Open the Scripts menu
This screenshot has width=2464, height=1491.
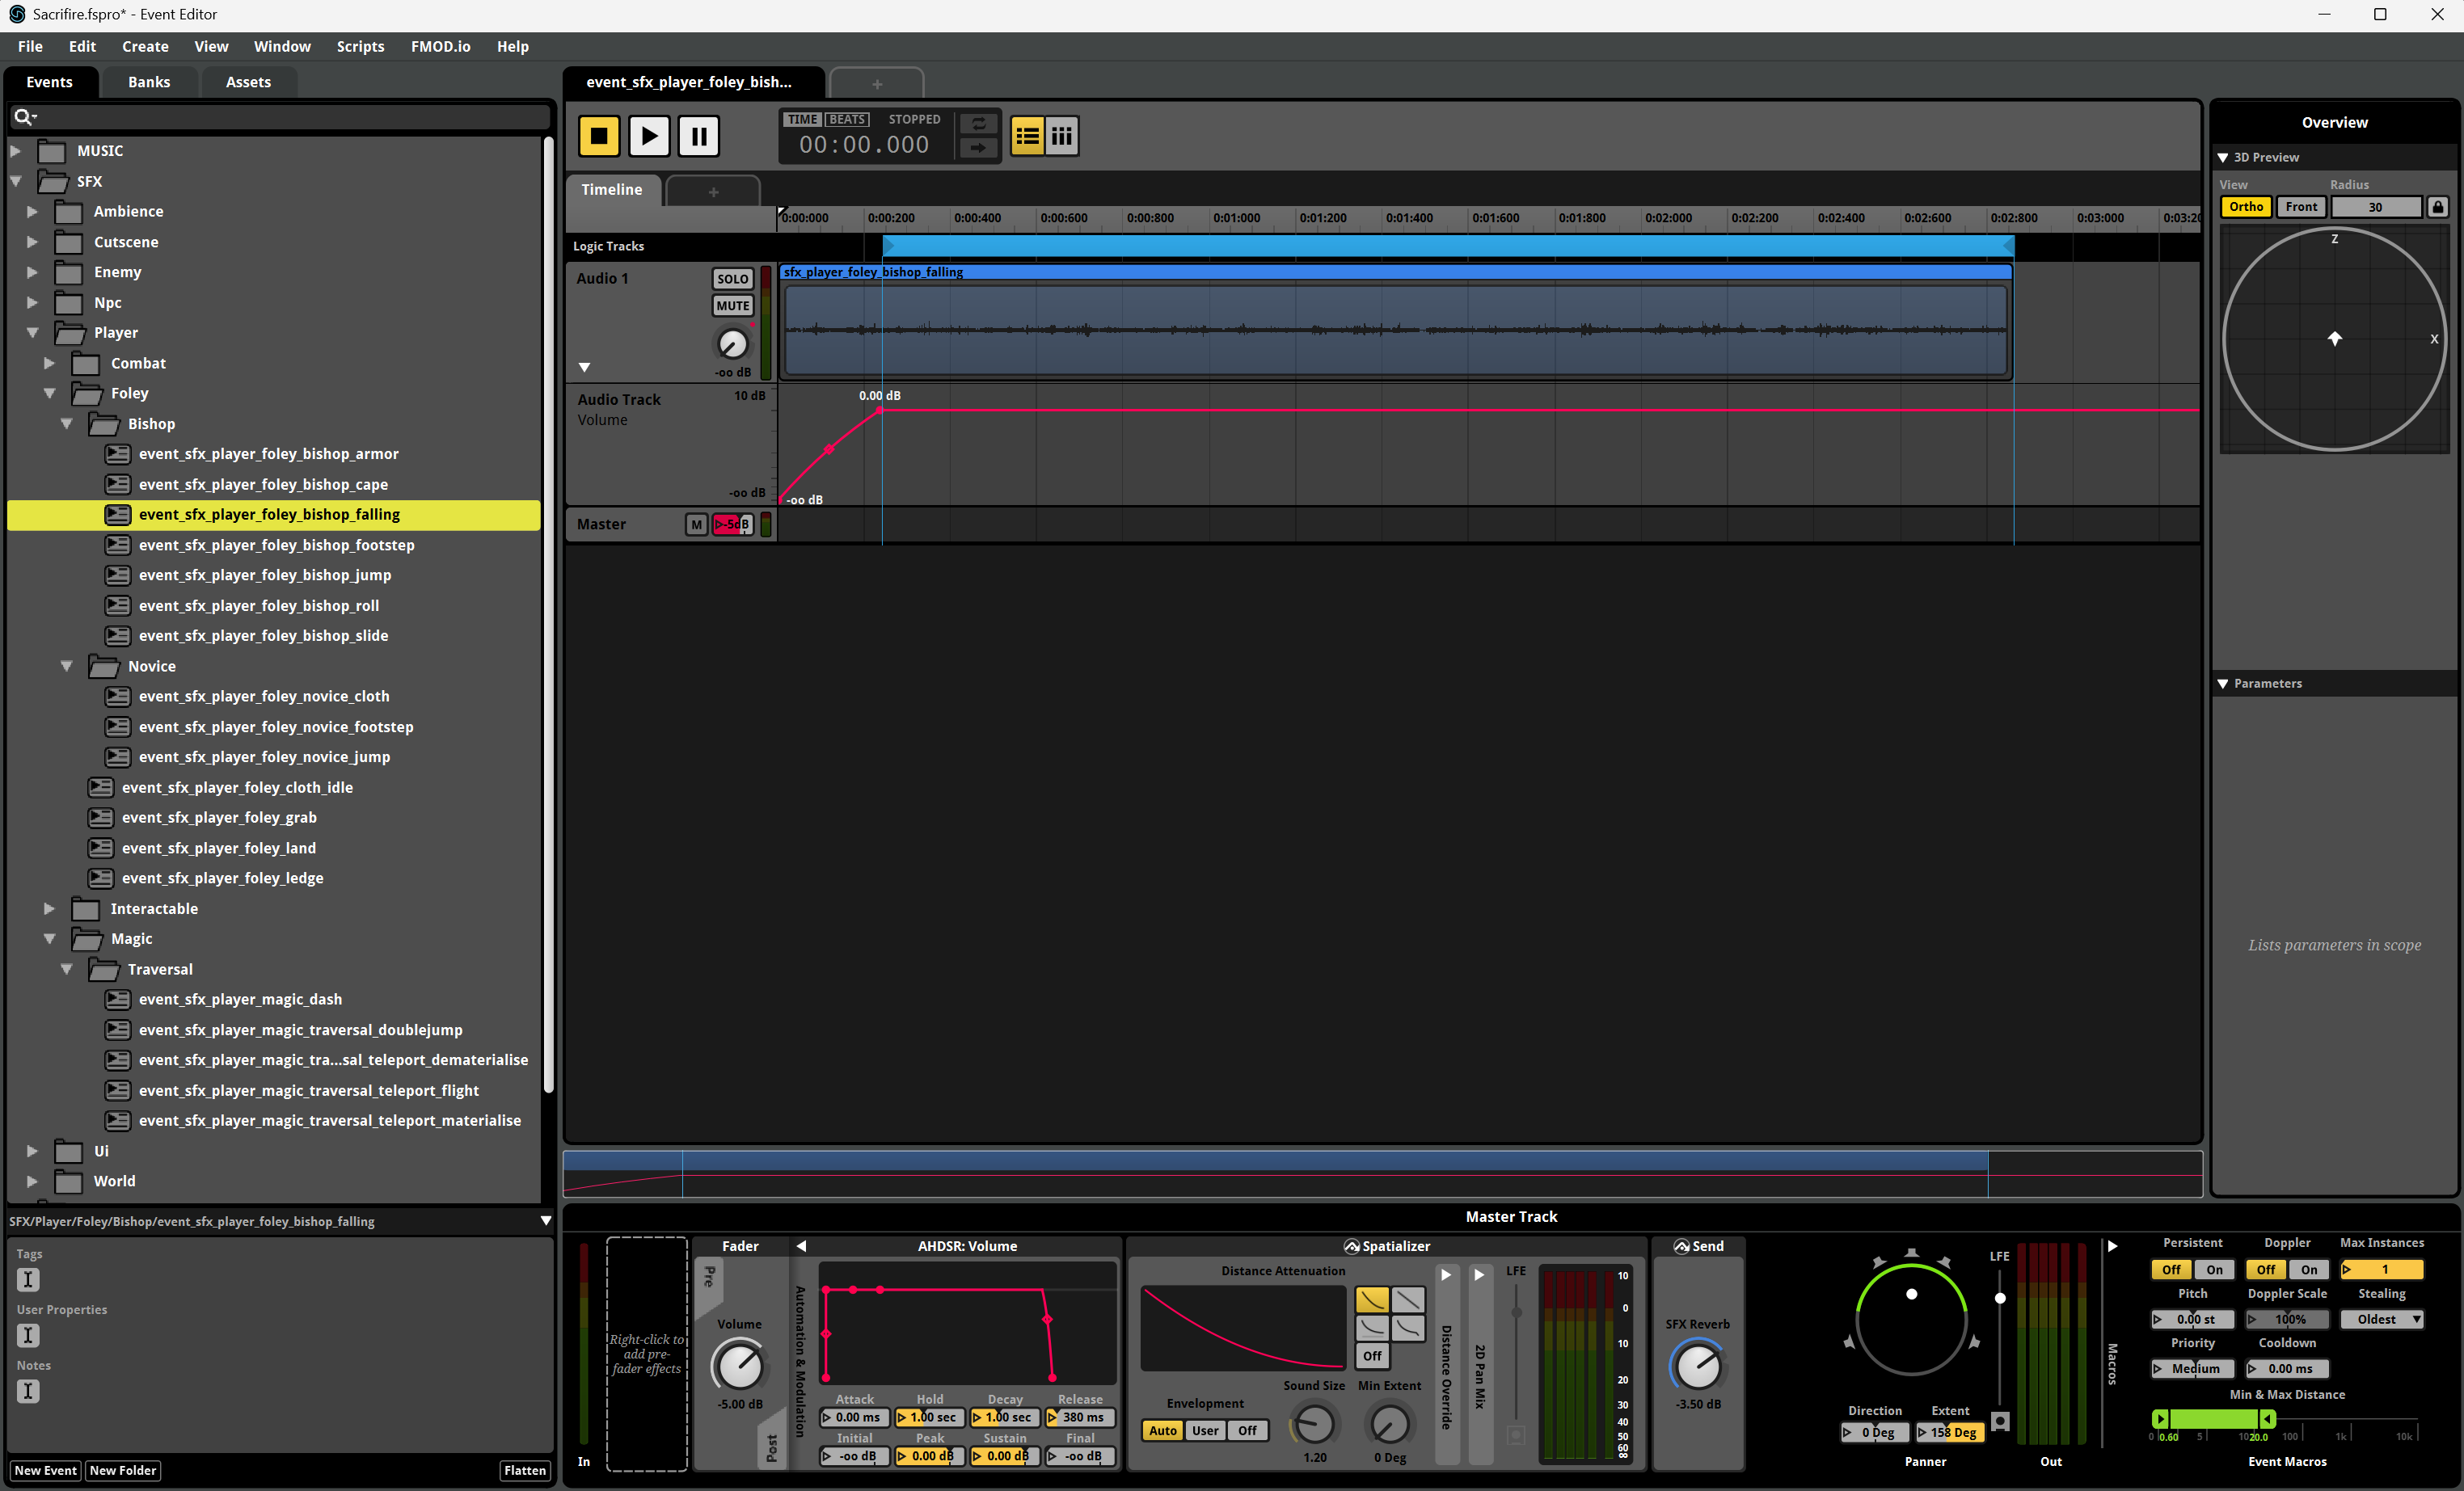click(x=360, y=46)
